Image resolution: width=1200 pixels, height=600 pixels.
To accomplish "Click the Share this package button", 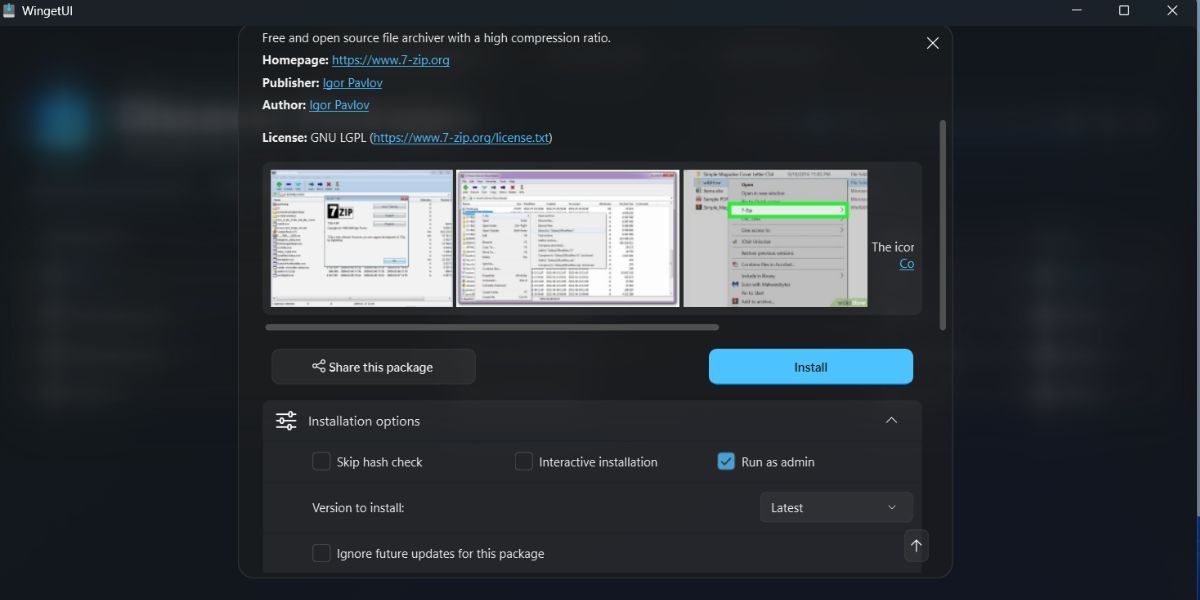I will 373,367.
